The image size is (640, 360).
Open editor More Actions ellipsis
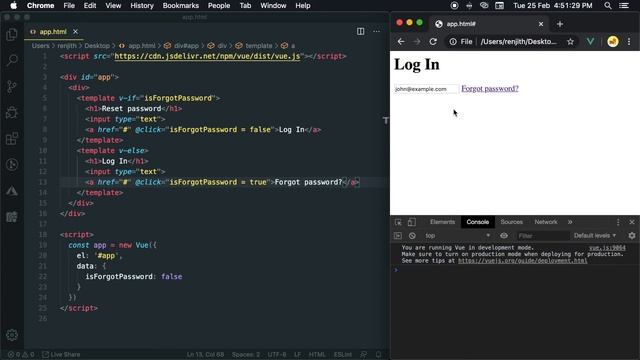pos(376,31)
